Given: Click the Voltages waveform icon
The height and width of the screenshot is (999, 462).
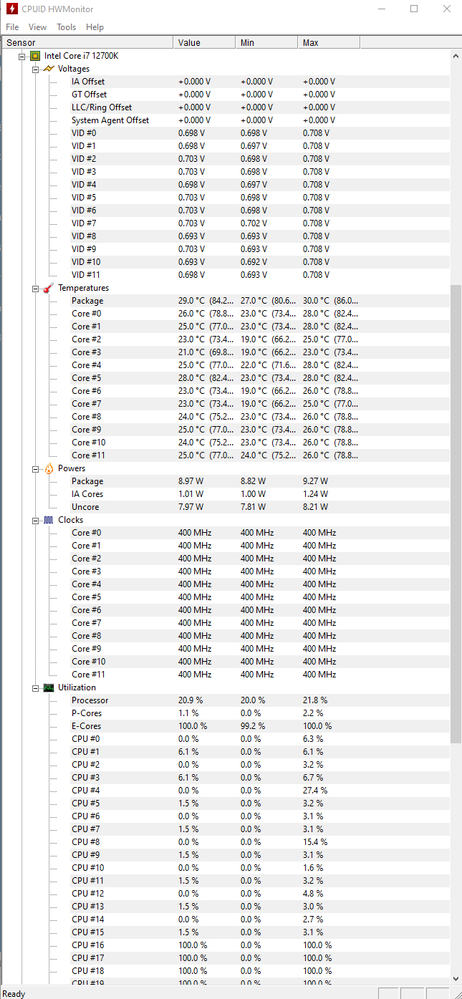Looking at the screenshot, I should 48,69.
